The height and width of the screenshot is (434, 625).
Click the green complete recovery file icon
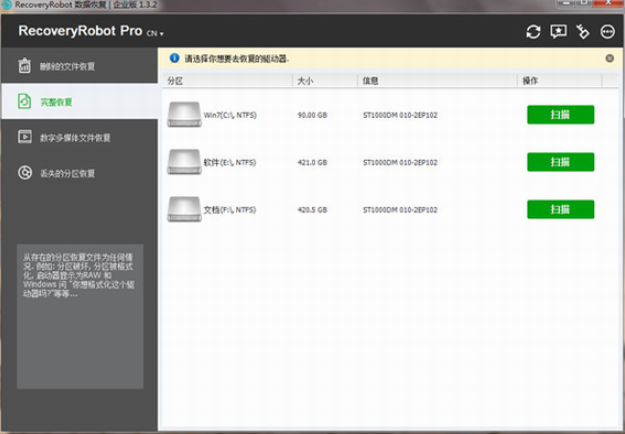[x=24, y=101]
